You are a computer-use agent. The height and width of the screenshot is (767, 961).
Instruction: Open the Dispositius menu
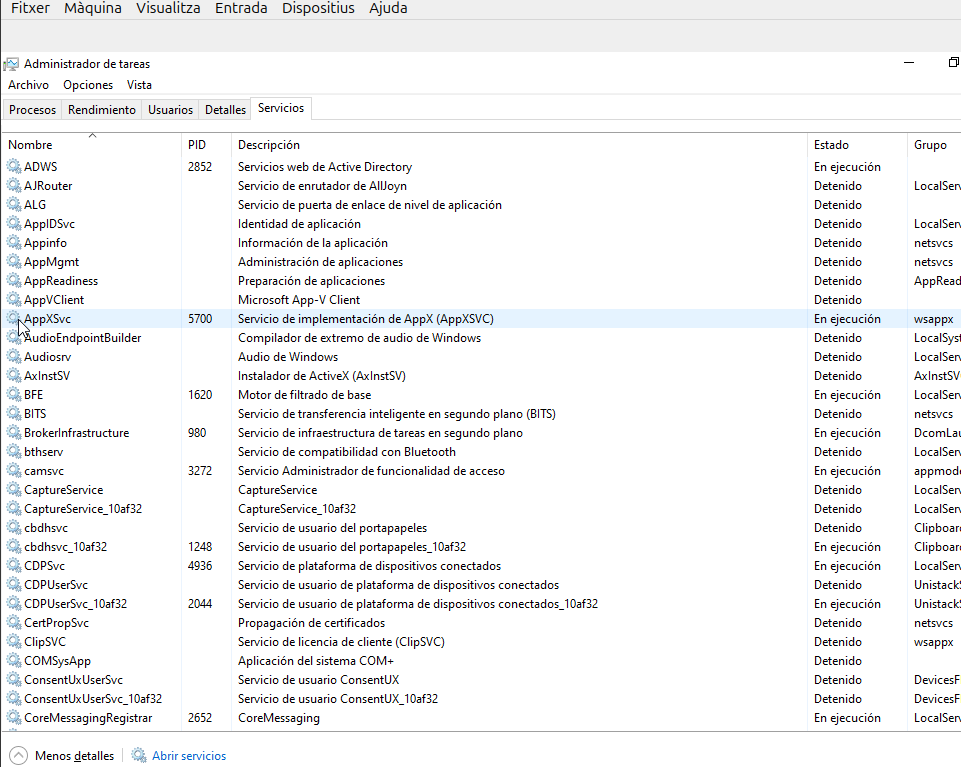[x=318, y=8]
